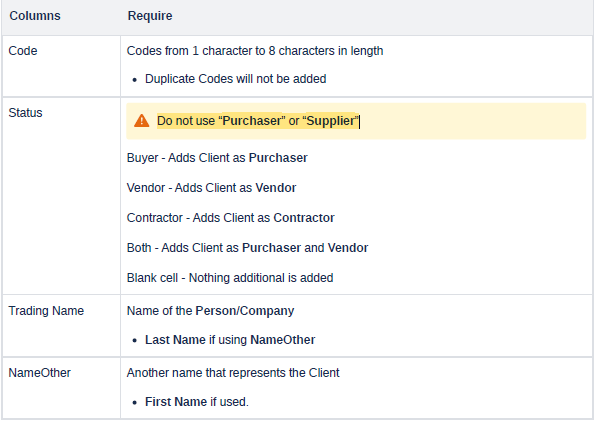Click the text 'Duplicate Codes will not be added'
Screen dimensions: 595x422
236,79
